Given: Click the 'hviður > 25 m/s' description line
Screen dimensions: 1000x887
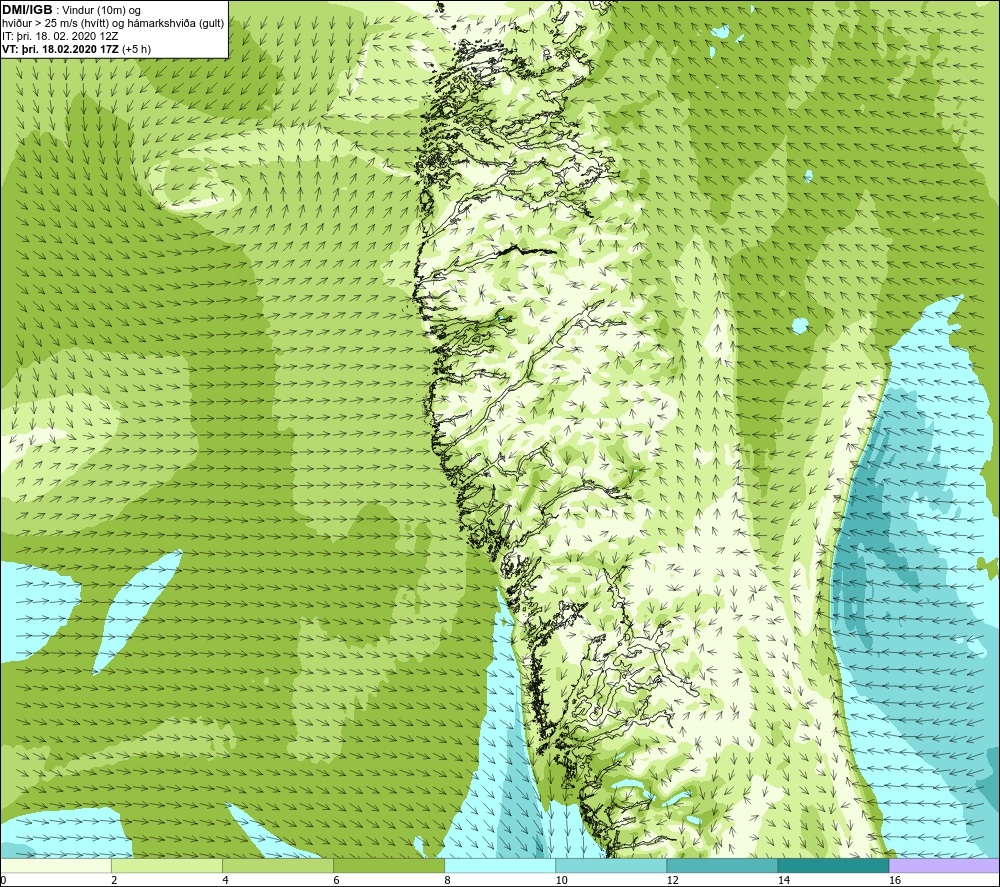Looking at the screenshot, I should tap(113, 24).
